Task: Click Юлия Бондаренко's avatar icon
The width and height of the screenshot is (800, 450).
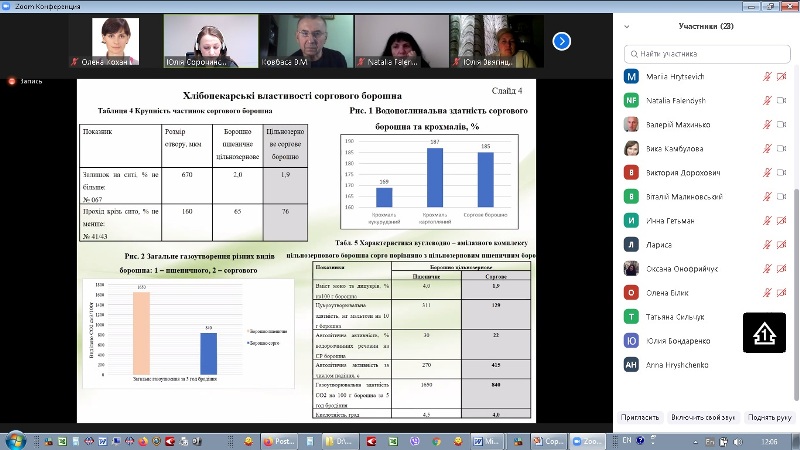Action: pyautogui.click(x=631, y=340)
